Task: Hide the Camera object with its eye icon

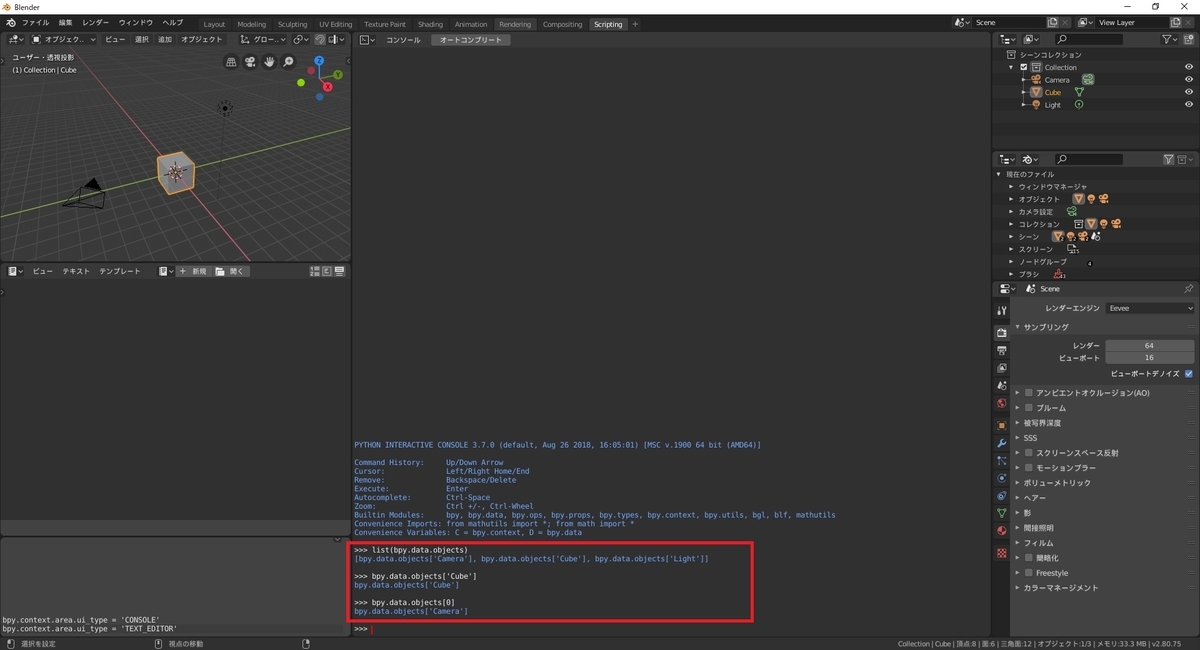Action: click(1189, 79)
